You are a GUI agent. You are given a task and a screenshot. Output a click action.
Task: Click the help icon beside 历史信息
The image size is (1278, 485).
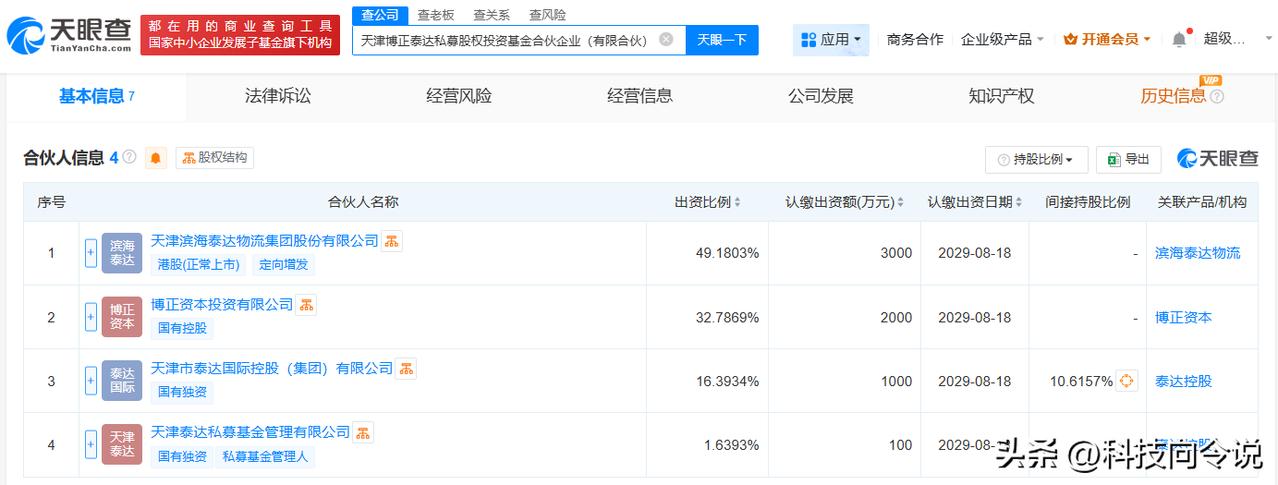point(1217,97)
